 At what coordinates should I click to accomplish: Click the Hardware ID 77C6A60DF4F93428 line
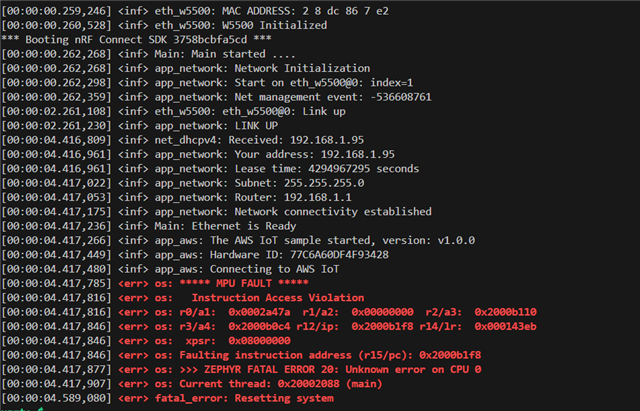(x=195, y=255)
